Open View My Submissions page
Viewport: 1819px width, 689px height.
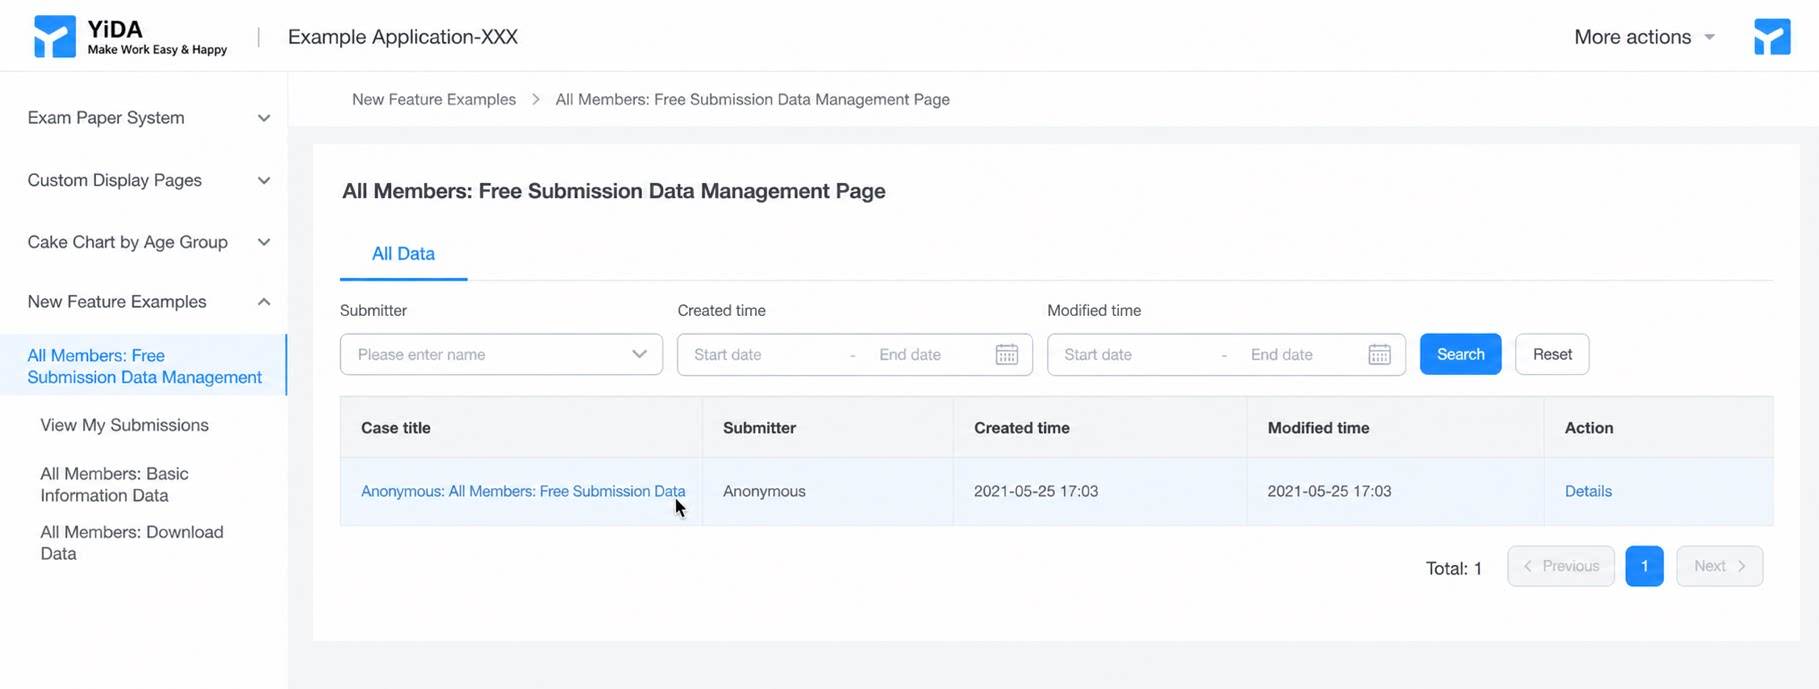click(x=124, y=425)
